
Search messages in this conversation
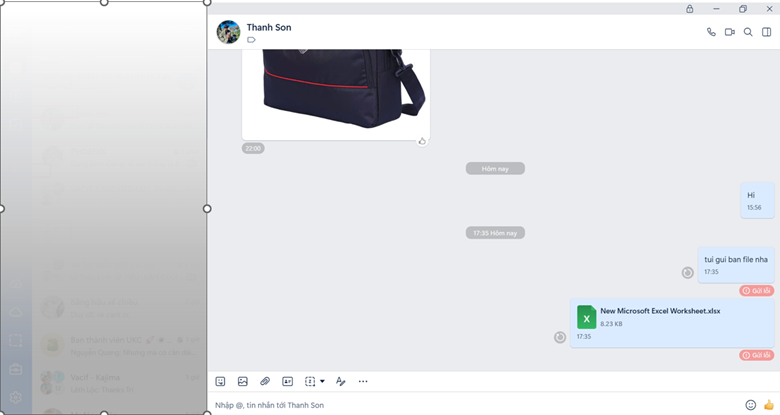click(x=748, y=32)
